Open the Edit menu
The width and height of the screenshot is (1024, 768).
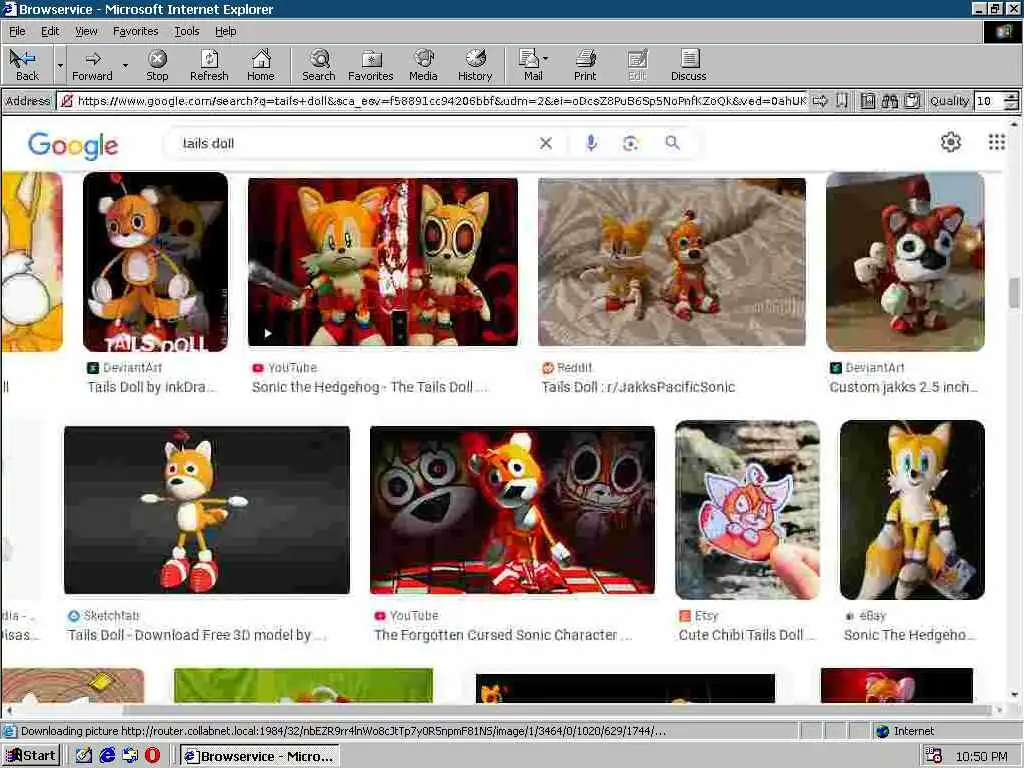(50, 31)
